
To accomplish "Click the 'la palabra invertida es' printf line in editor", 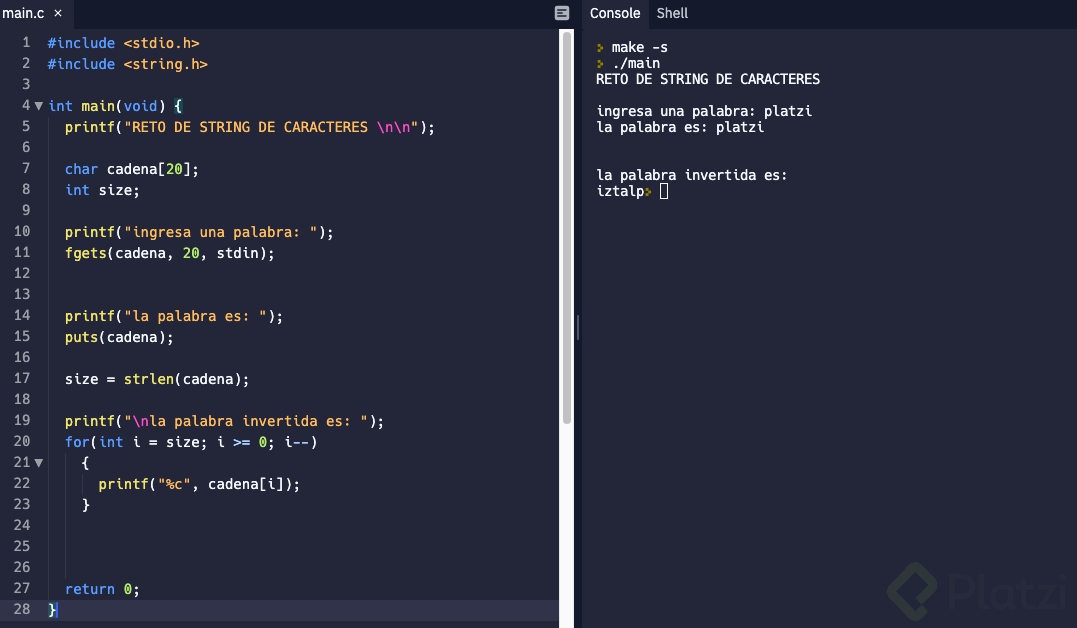I will 225,421.
